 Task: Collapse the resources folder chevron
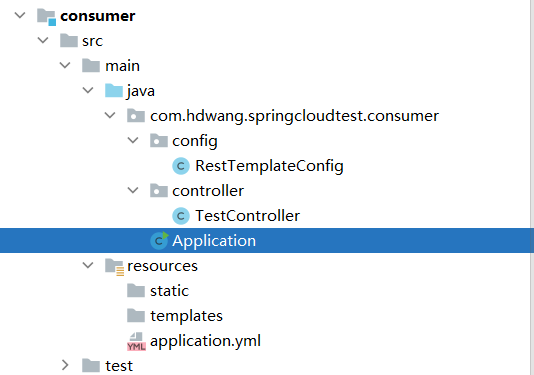[88, 265]
